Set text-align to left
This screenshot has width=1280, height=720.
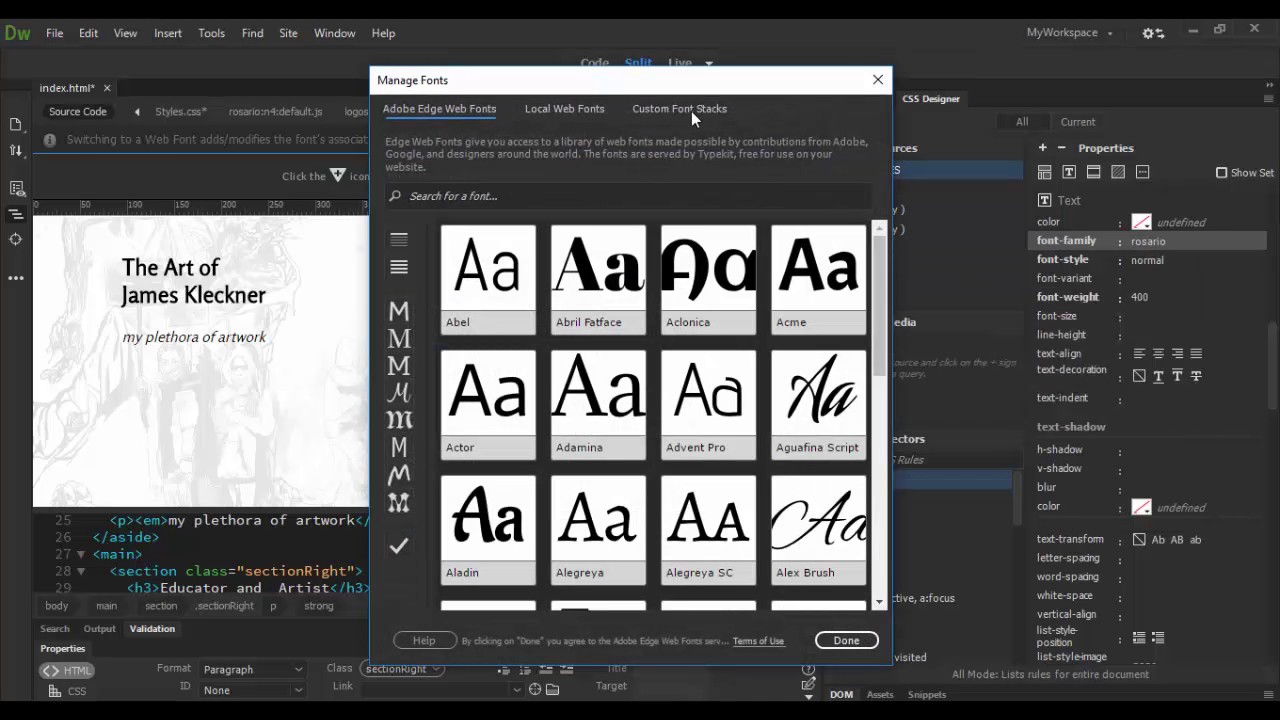point(1139,354)
